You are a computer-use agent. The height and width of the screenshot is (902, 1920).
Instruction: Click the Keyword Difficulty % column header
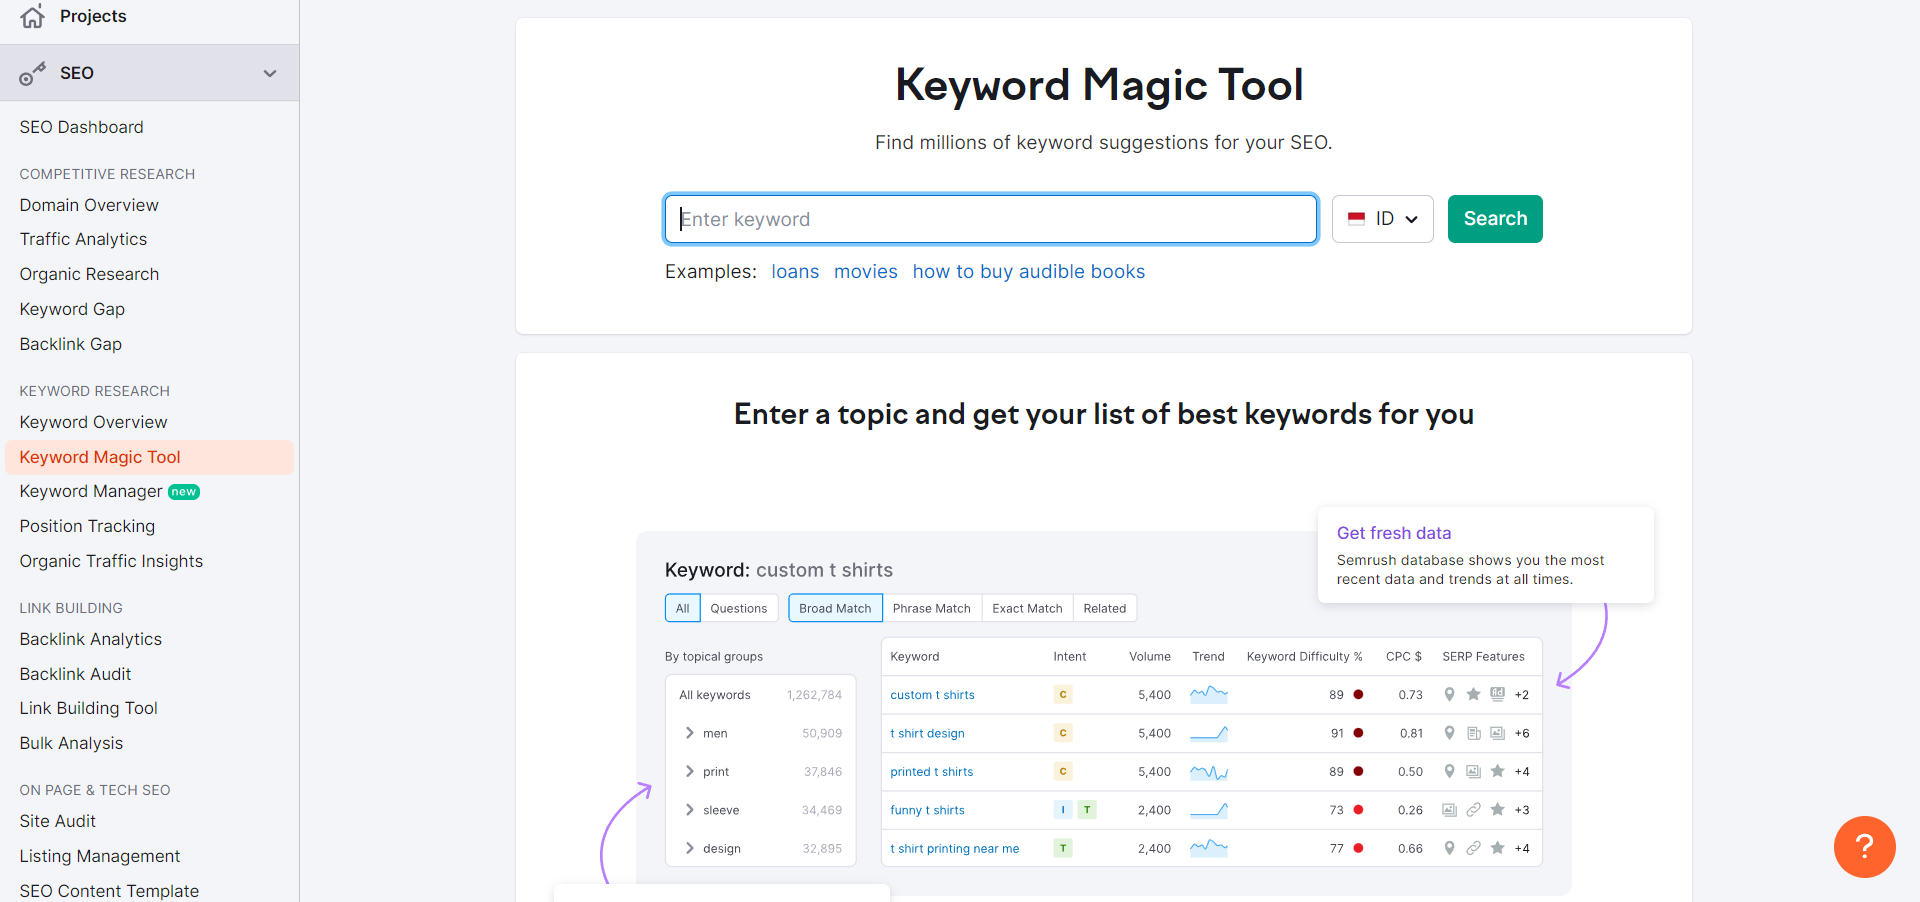click(1304, 657)
